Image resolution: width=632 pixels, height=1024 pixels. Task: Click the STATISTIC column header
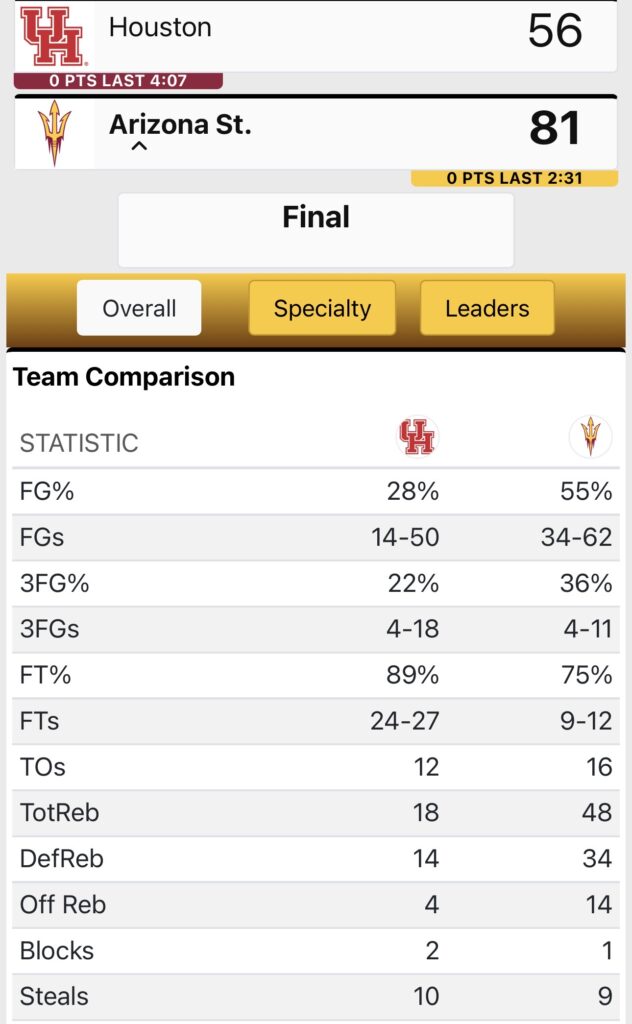(x=79, y=443)
